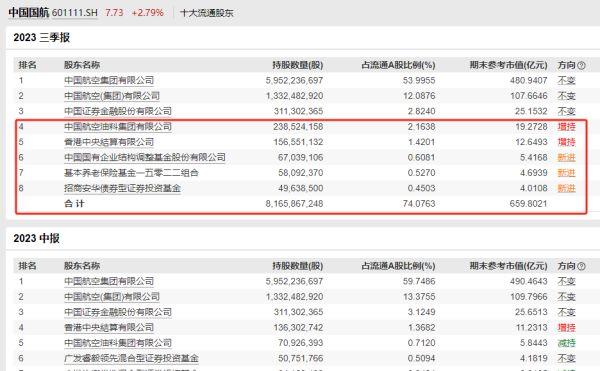
Task: Select percentage value 59.7486
Action: (x=419, y=282)
